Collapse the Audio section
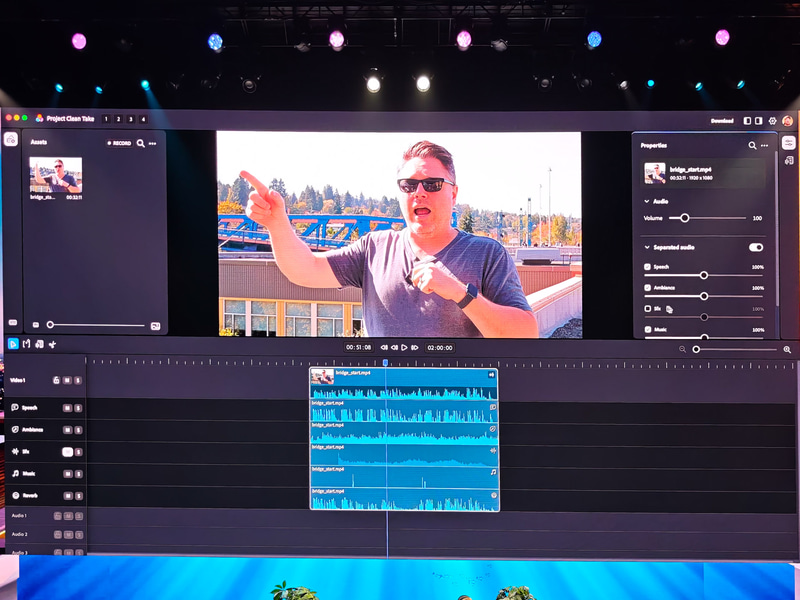The image size is (800, 600). (x=647, y=202)
